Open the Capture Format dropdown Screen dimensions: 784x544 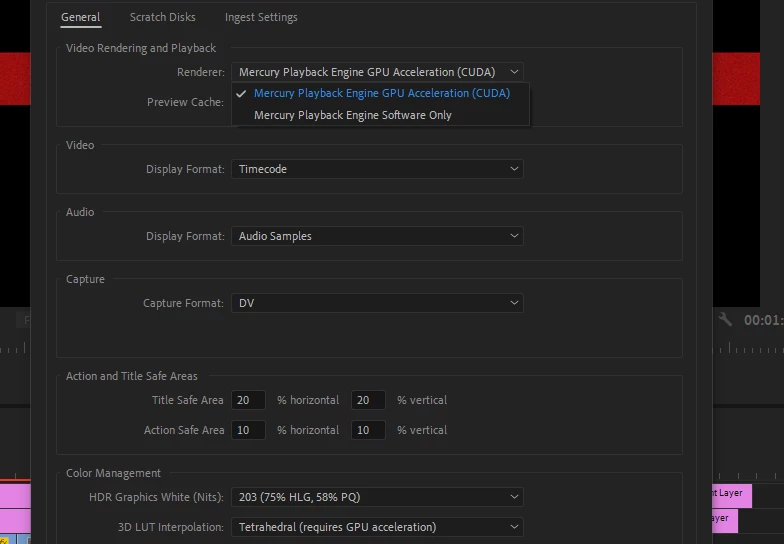(377, 303)
